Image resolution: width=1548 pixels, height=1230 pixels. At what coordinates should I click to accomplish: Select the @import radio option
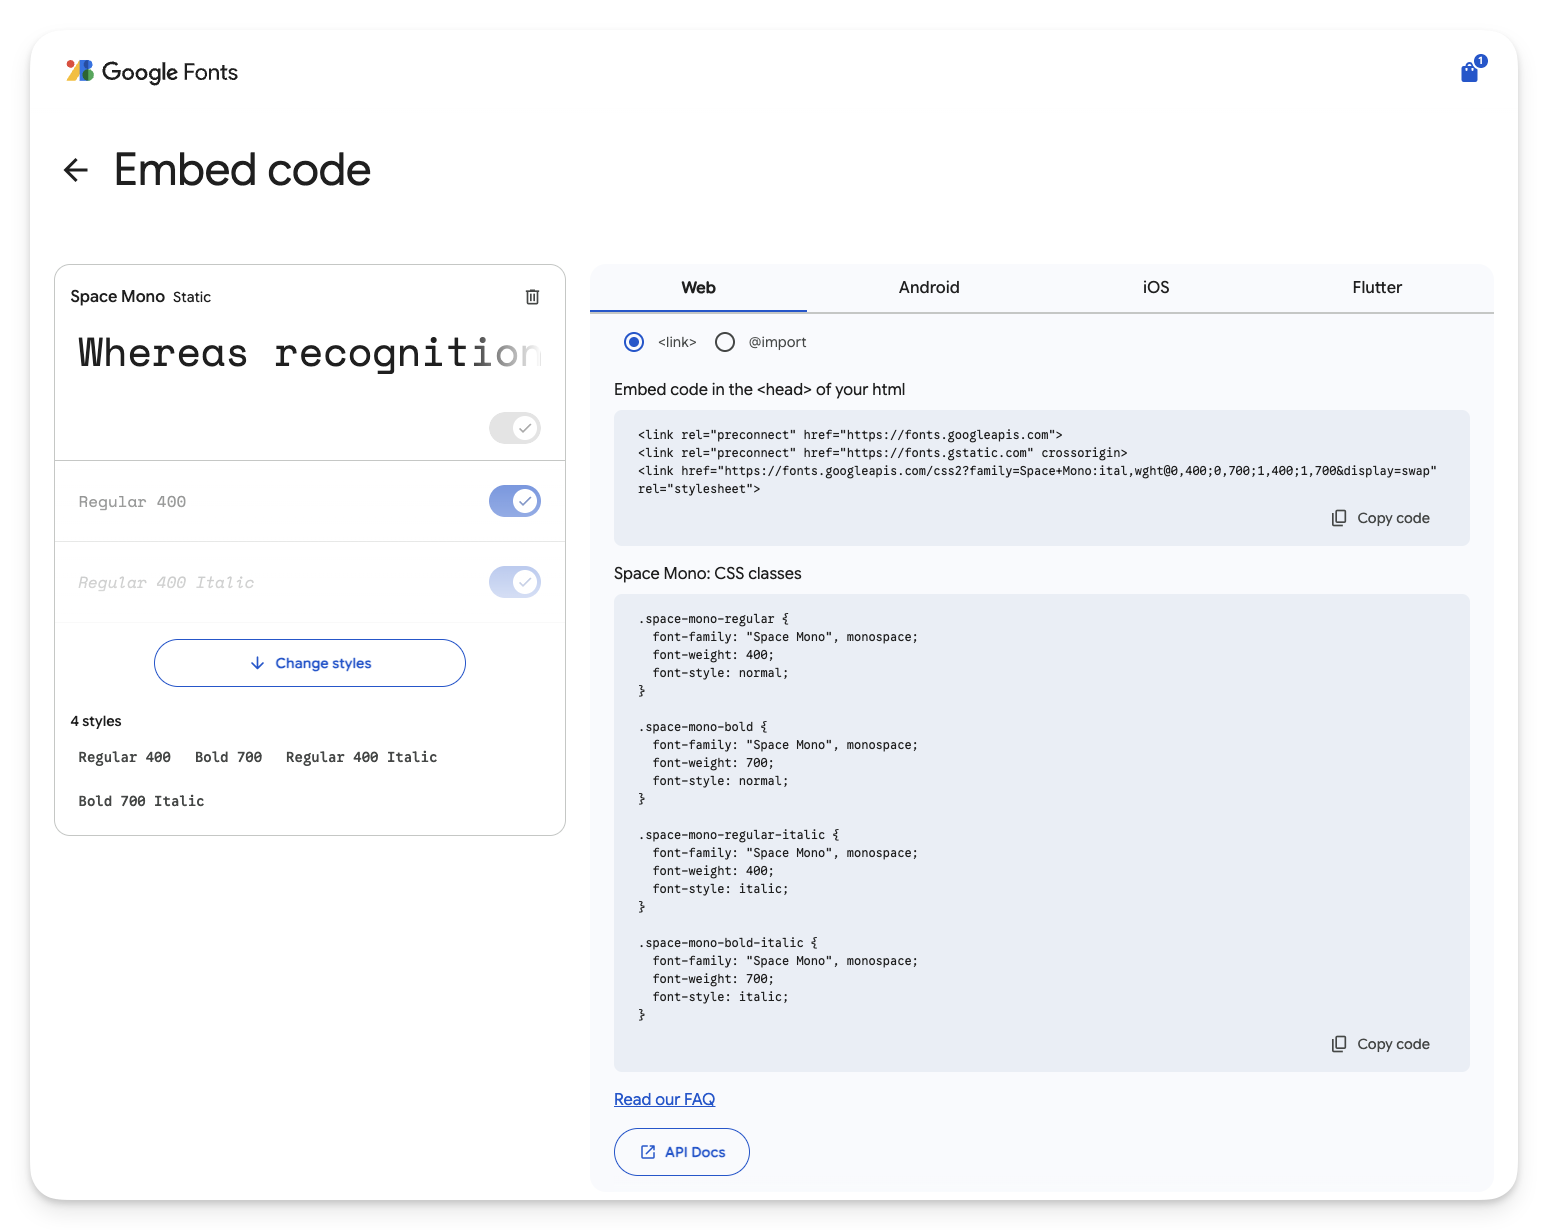click(725, 342)
